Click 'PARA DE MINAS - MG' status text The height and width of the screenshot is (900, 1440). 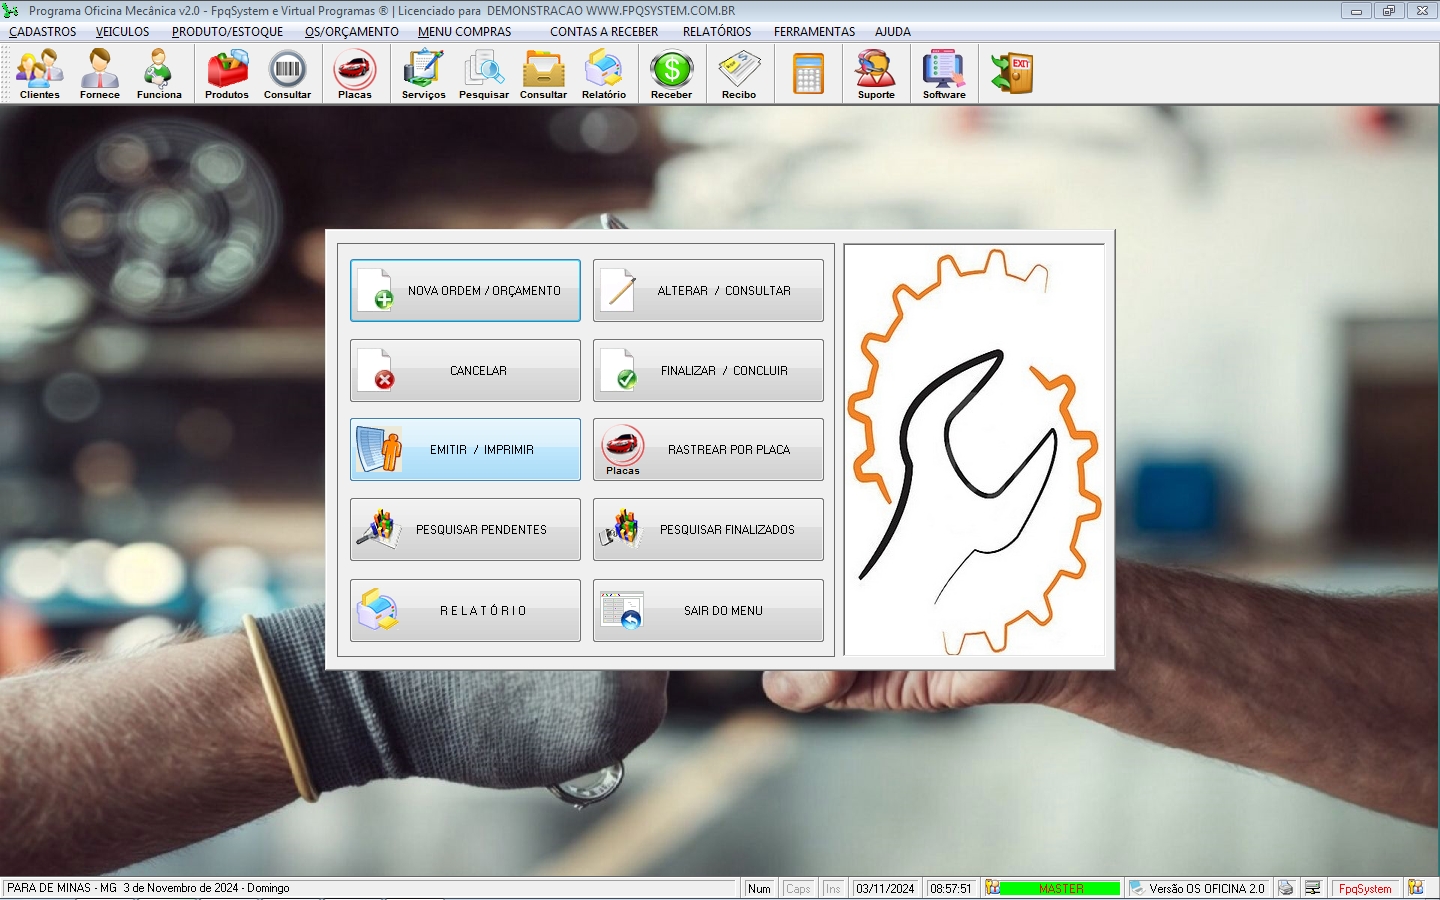[62, 888]
